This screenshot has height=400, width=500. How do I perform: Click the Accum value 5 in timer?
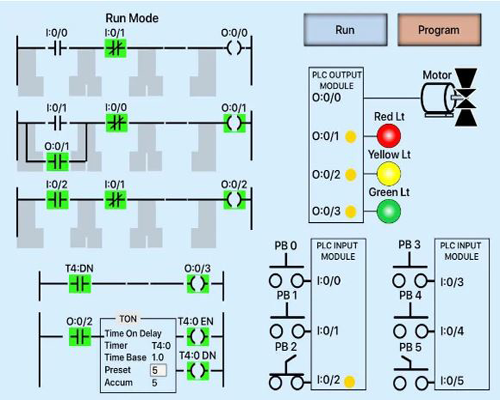click(155, 383)
